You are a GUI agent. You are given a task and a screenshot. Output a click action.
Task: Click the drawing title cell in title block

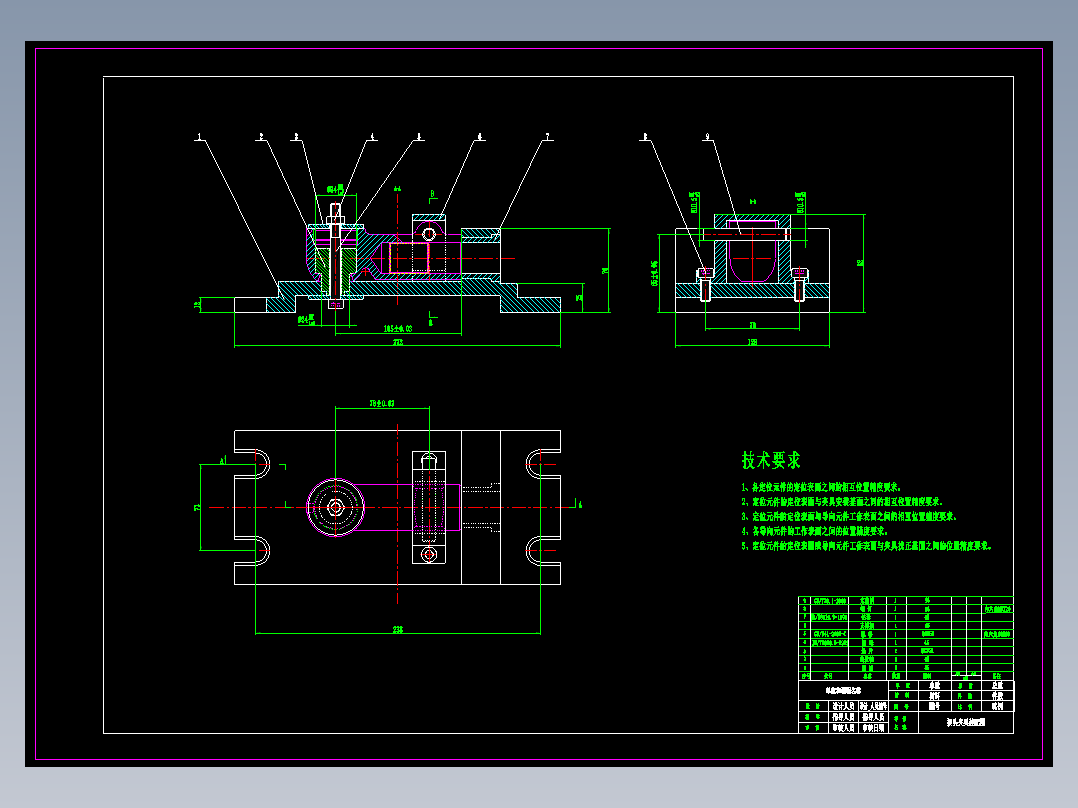click(x=966, y=722)
